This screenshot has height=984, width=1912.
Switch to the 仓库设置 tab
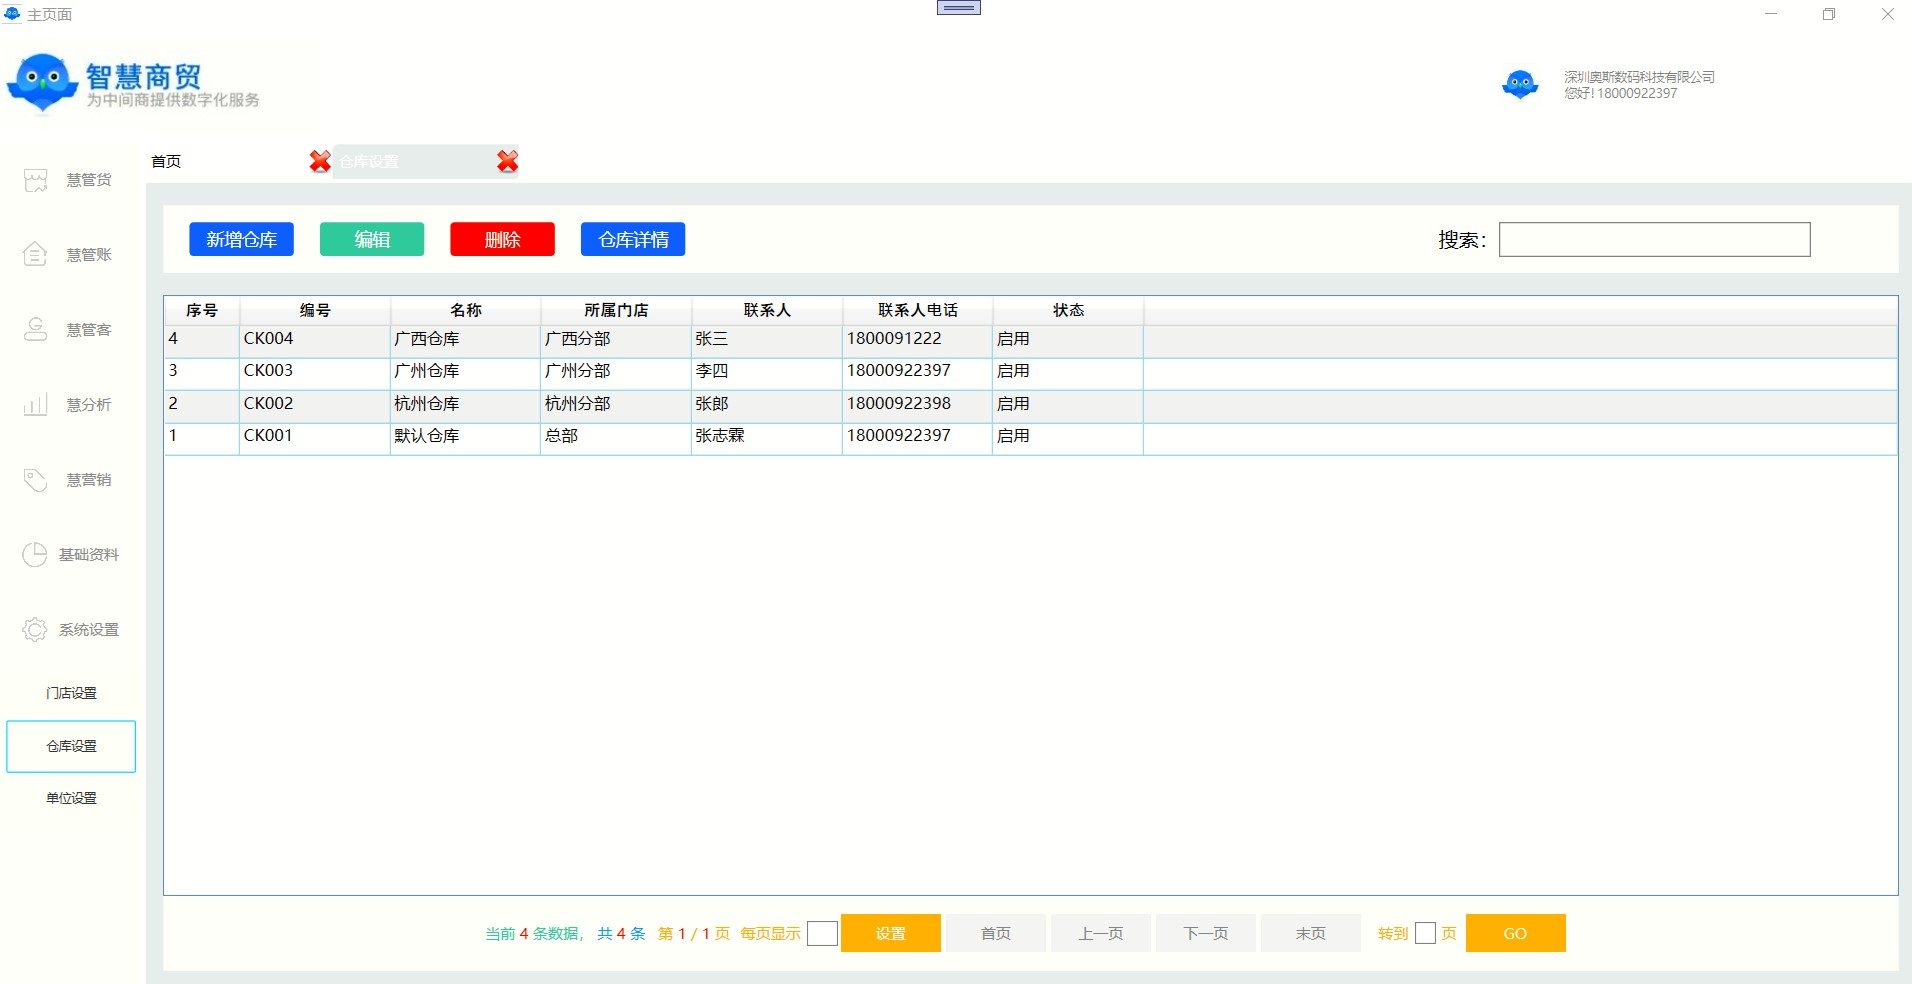[x=368, y=161]
